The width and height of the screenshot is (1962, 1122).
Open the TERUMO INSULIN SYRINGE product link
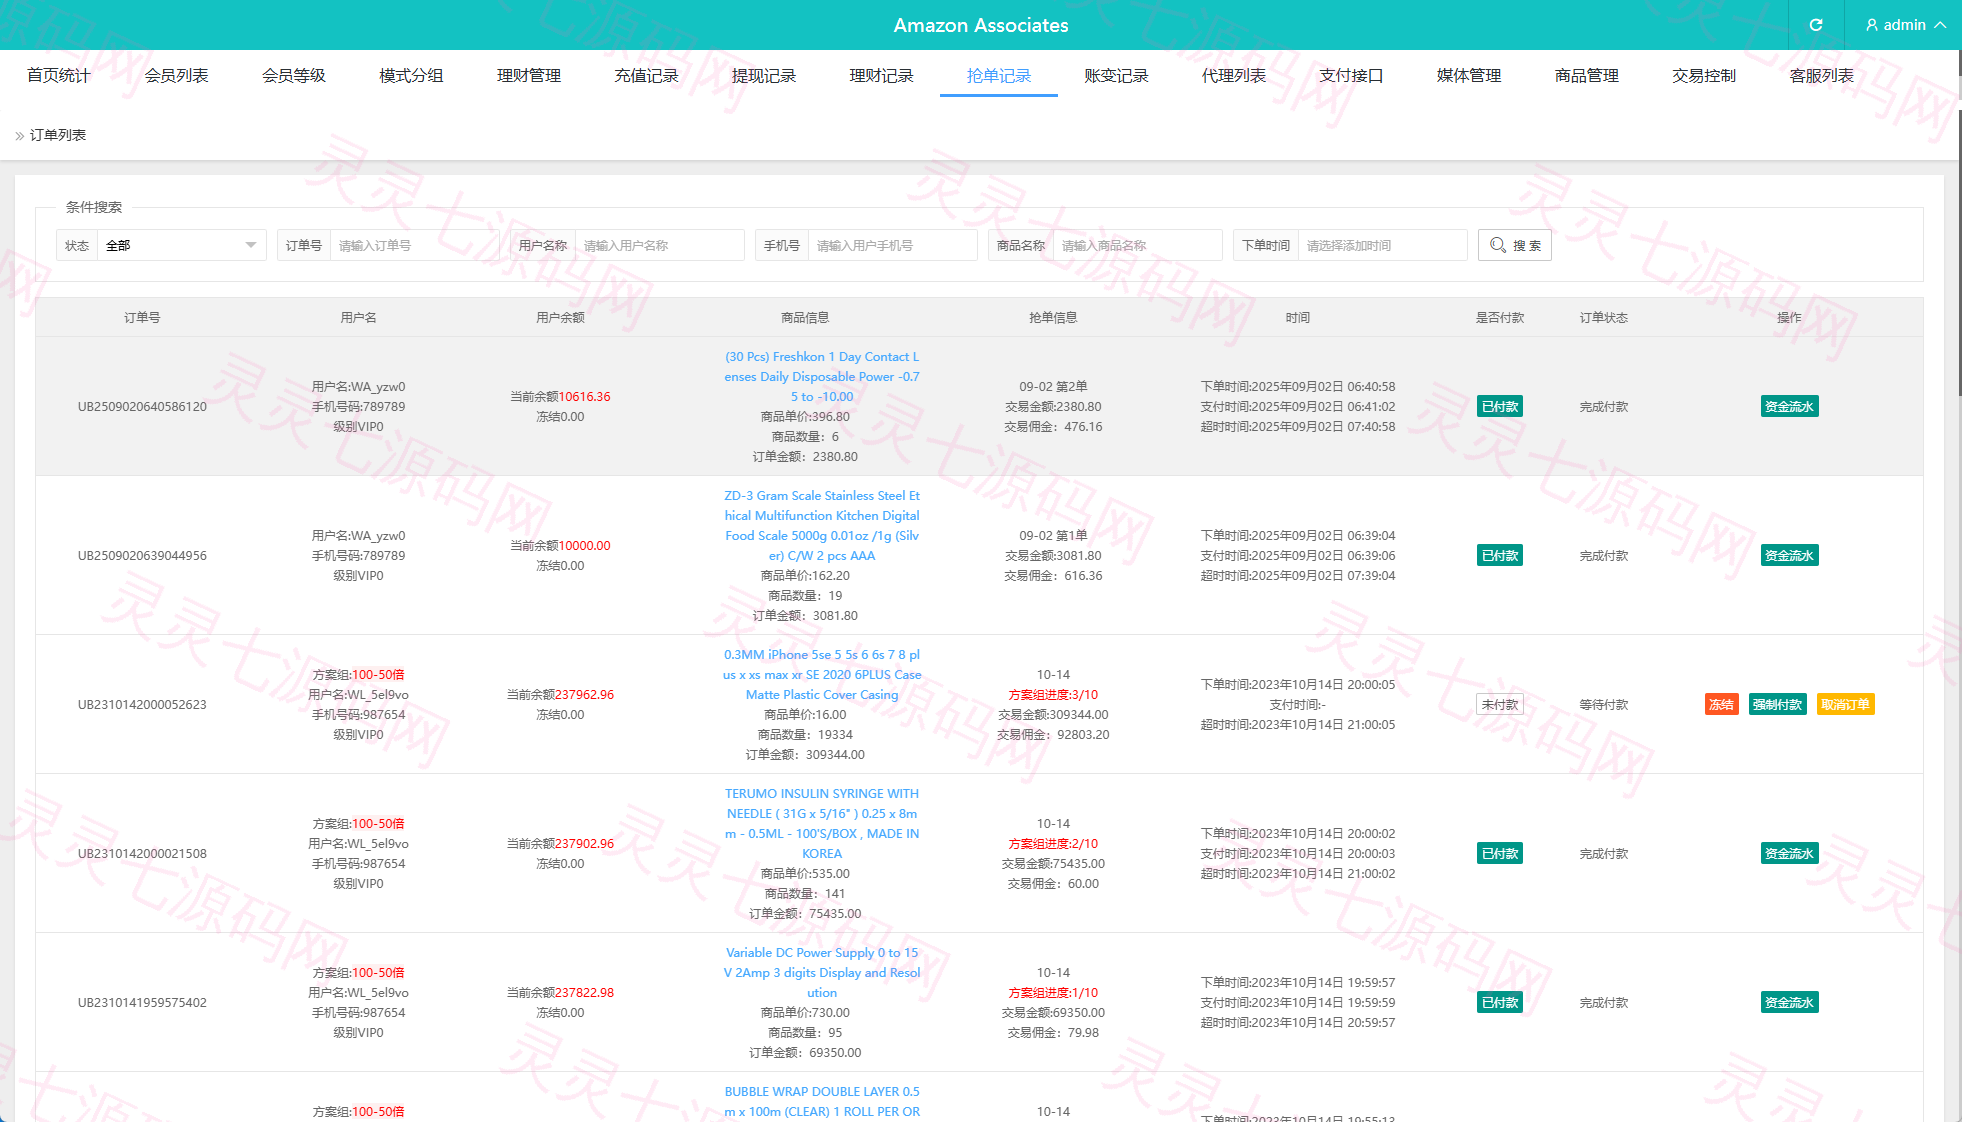click(x=822, y=824)
